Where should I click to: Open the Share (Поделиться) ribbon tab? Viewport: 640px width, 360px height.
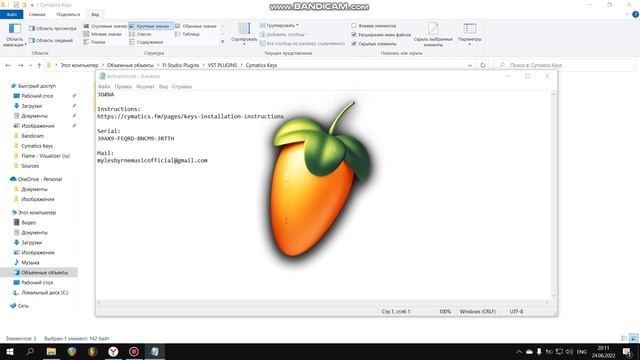(x=68, y=14)
